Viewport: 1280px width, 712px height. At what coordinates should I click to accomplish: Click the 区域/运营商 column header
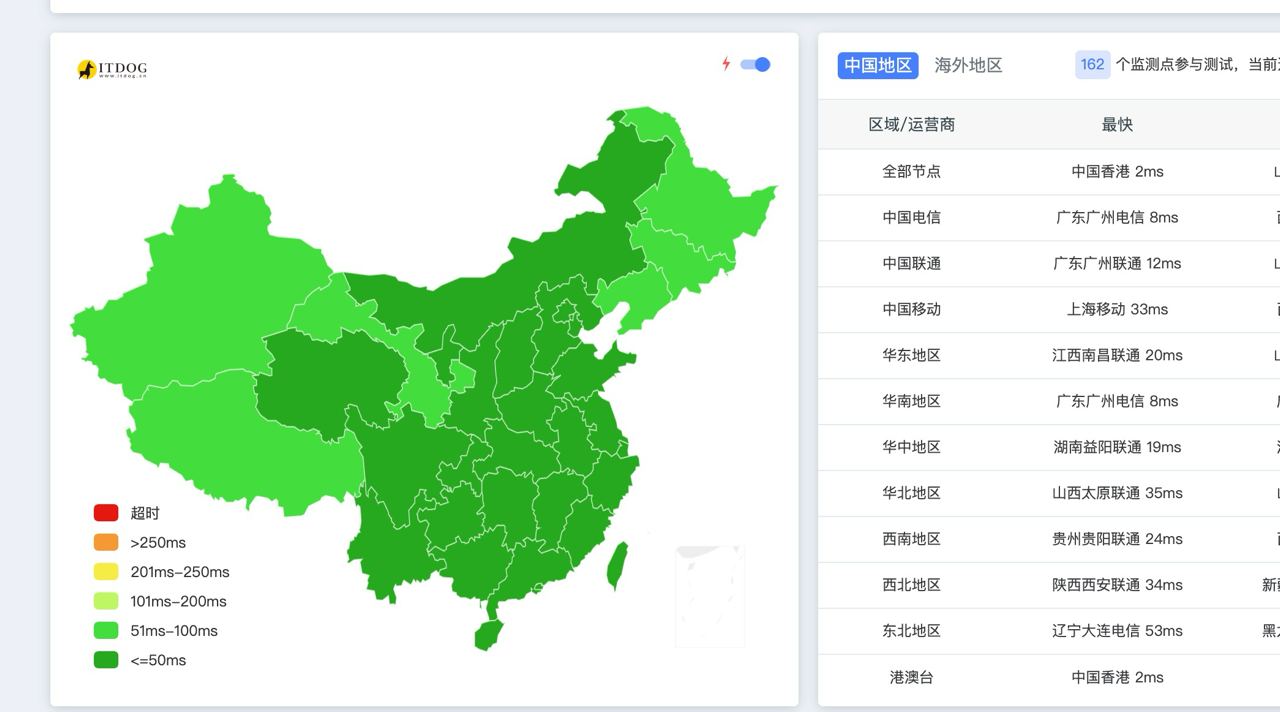pyautogui.click(x=911, y=125)
